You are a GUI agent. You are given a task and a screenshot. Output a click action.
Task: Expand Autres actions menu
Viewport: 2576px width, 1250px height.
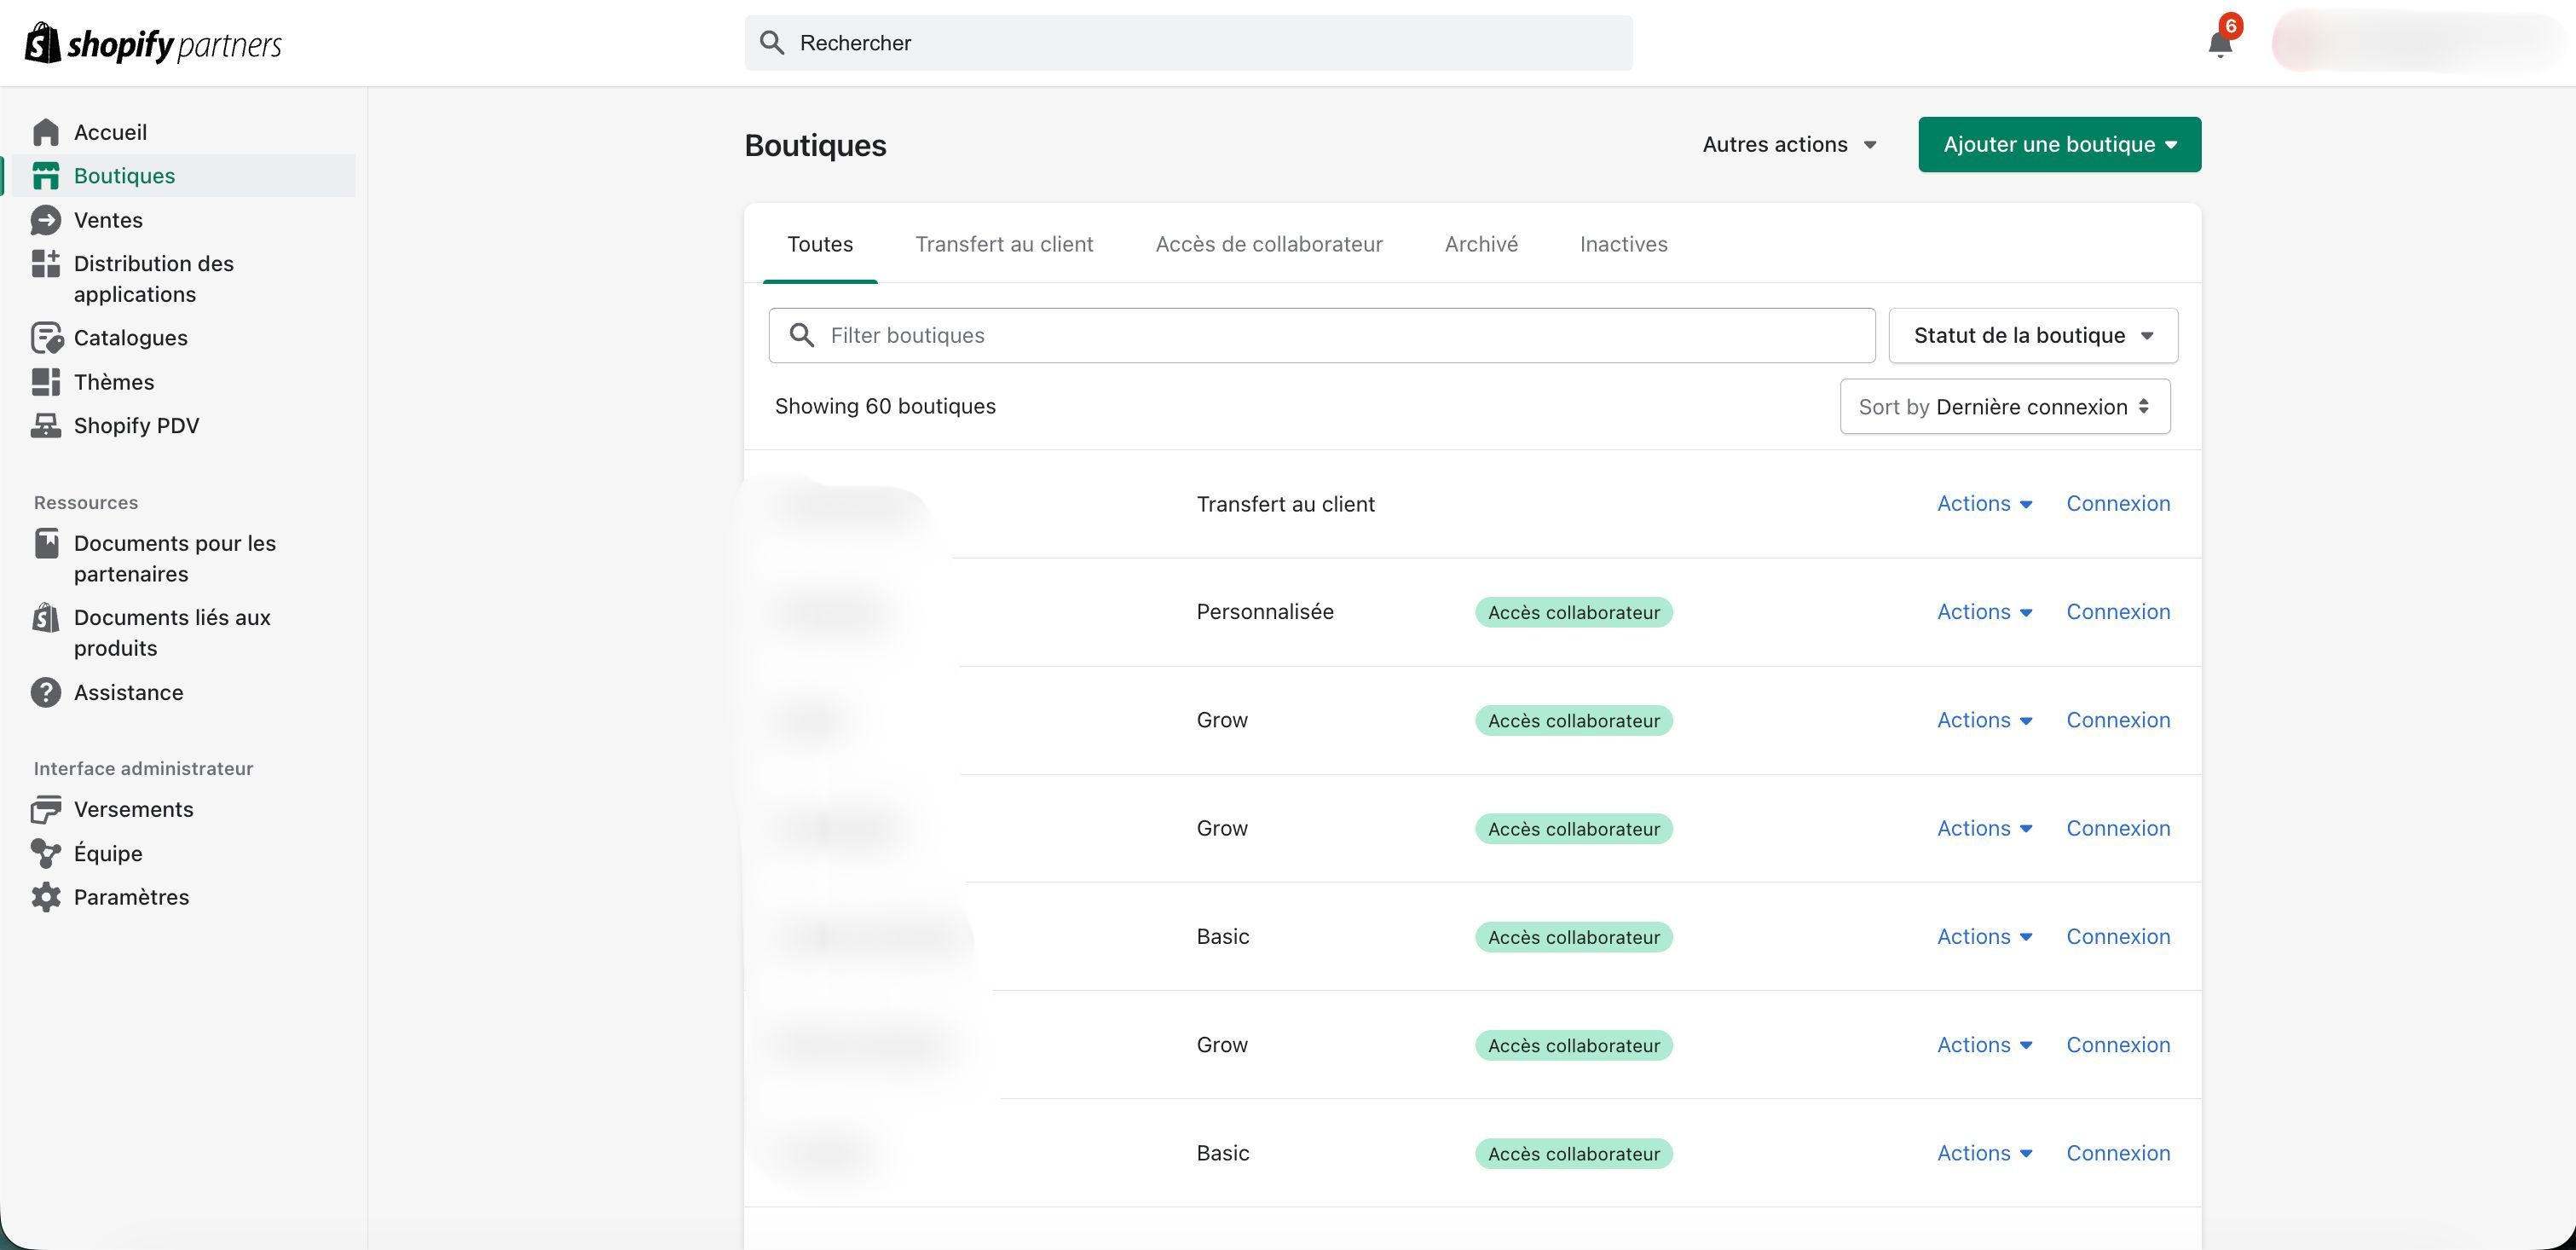pyautogui.click(x=1789, y=145)
